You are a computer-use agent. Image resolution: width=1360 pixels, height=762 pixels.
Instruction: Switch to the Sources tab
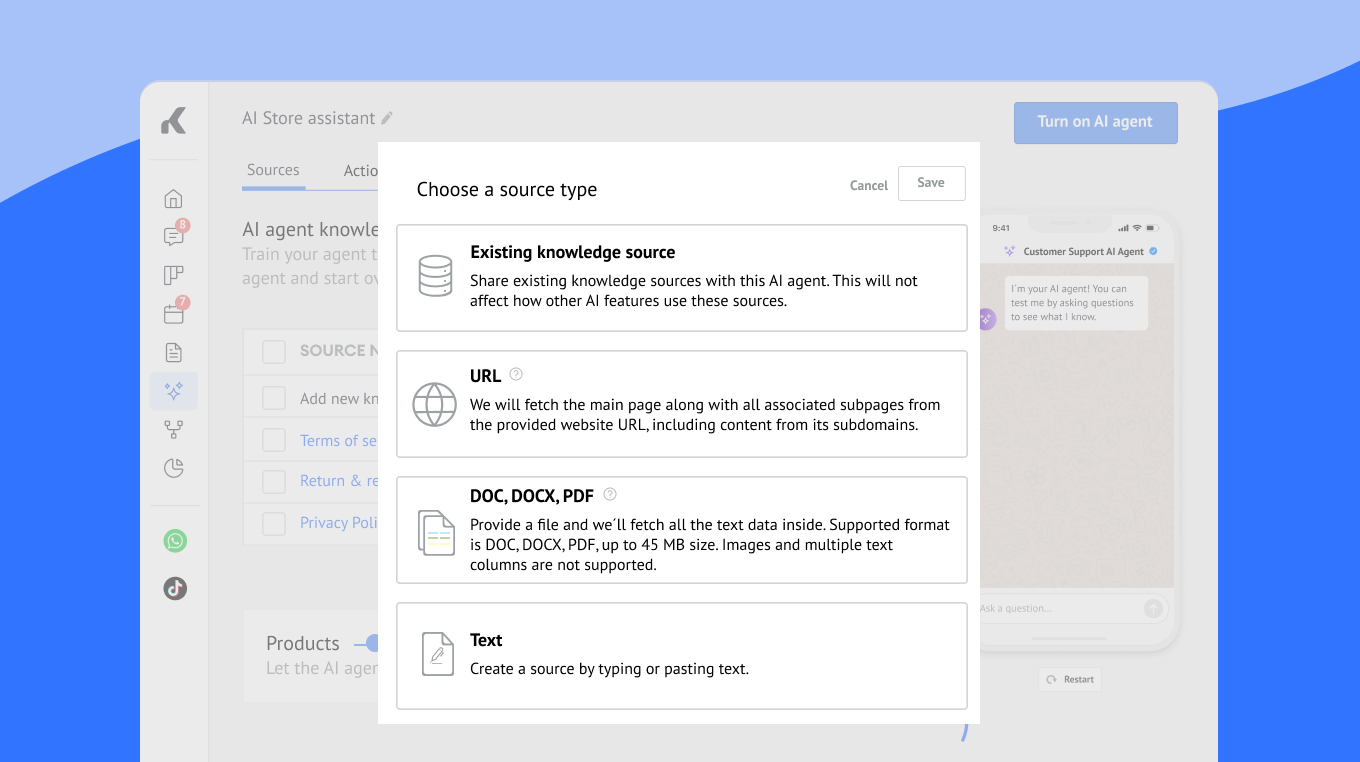pos(273,170)
